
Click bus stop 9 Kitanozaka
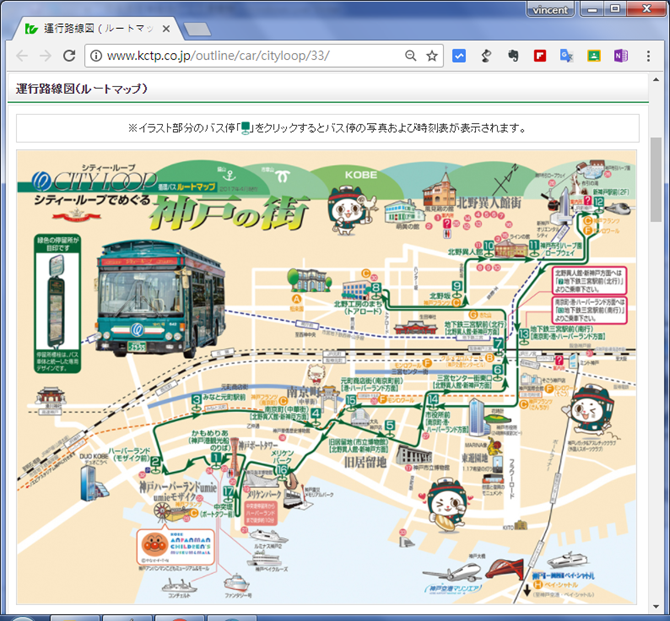coord(458,288)
